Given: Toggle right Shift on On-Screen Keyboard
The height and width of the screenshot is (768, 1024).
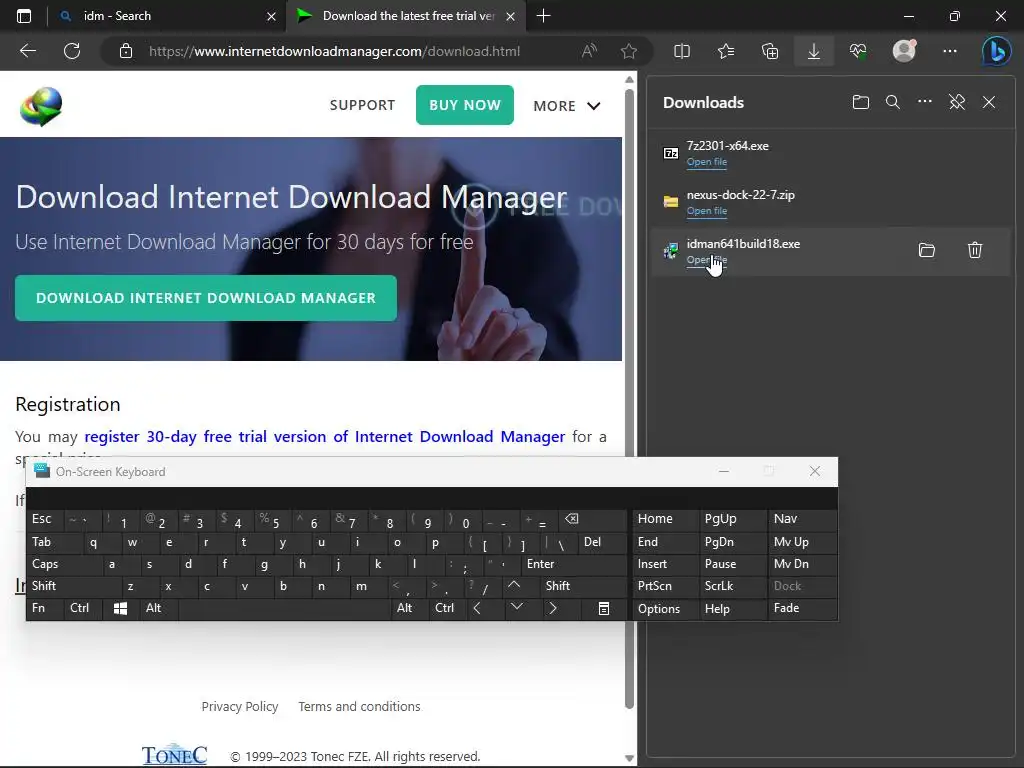Looking at the screenshot, I should coord(584,586).
